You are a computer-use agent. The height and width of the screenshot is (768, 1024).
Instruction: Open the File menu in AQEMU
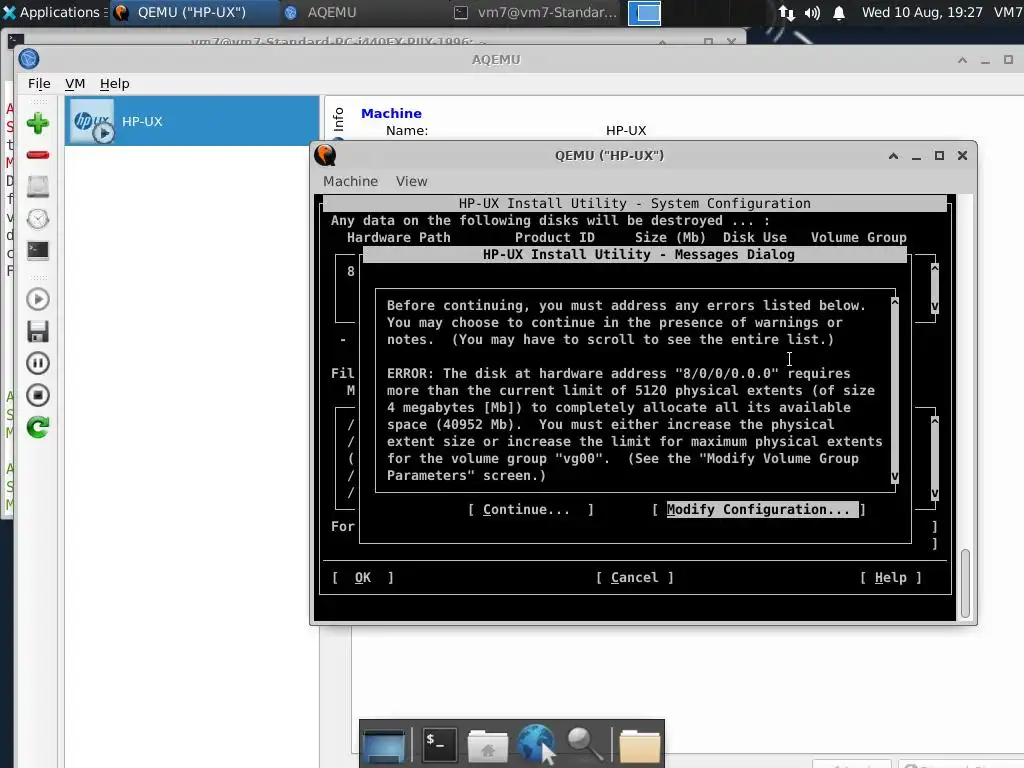(x=39, y=84)
